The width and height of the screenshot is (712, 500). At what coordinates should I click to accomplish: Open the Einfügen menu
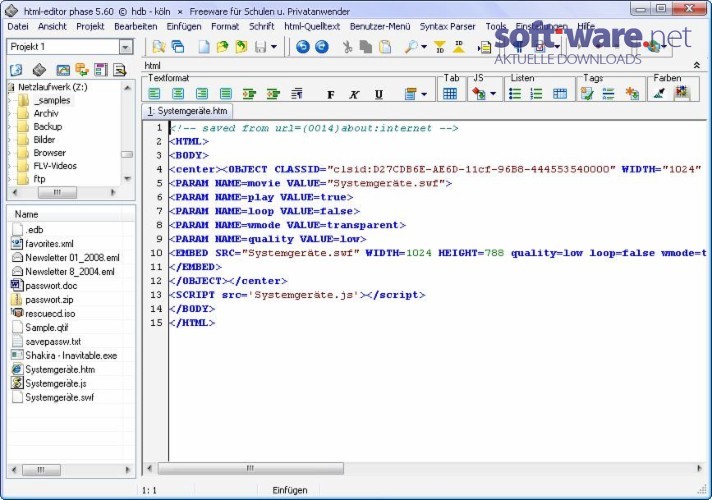pyautogui.click(x=184, y=26)
